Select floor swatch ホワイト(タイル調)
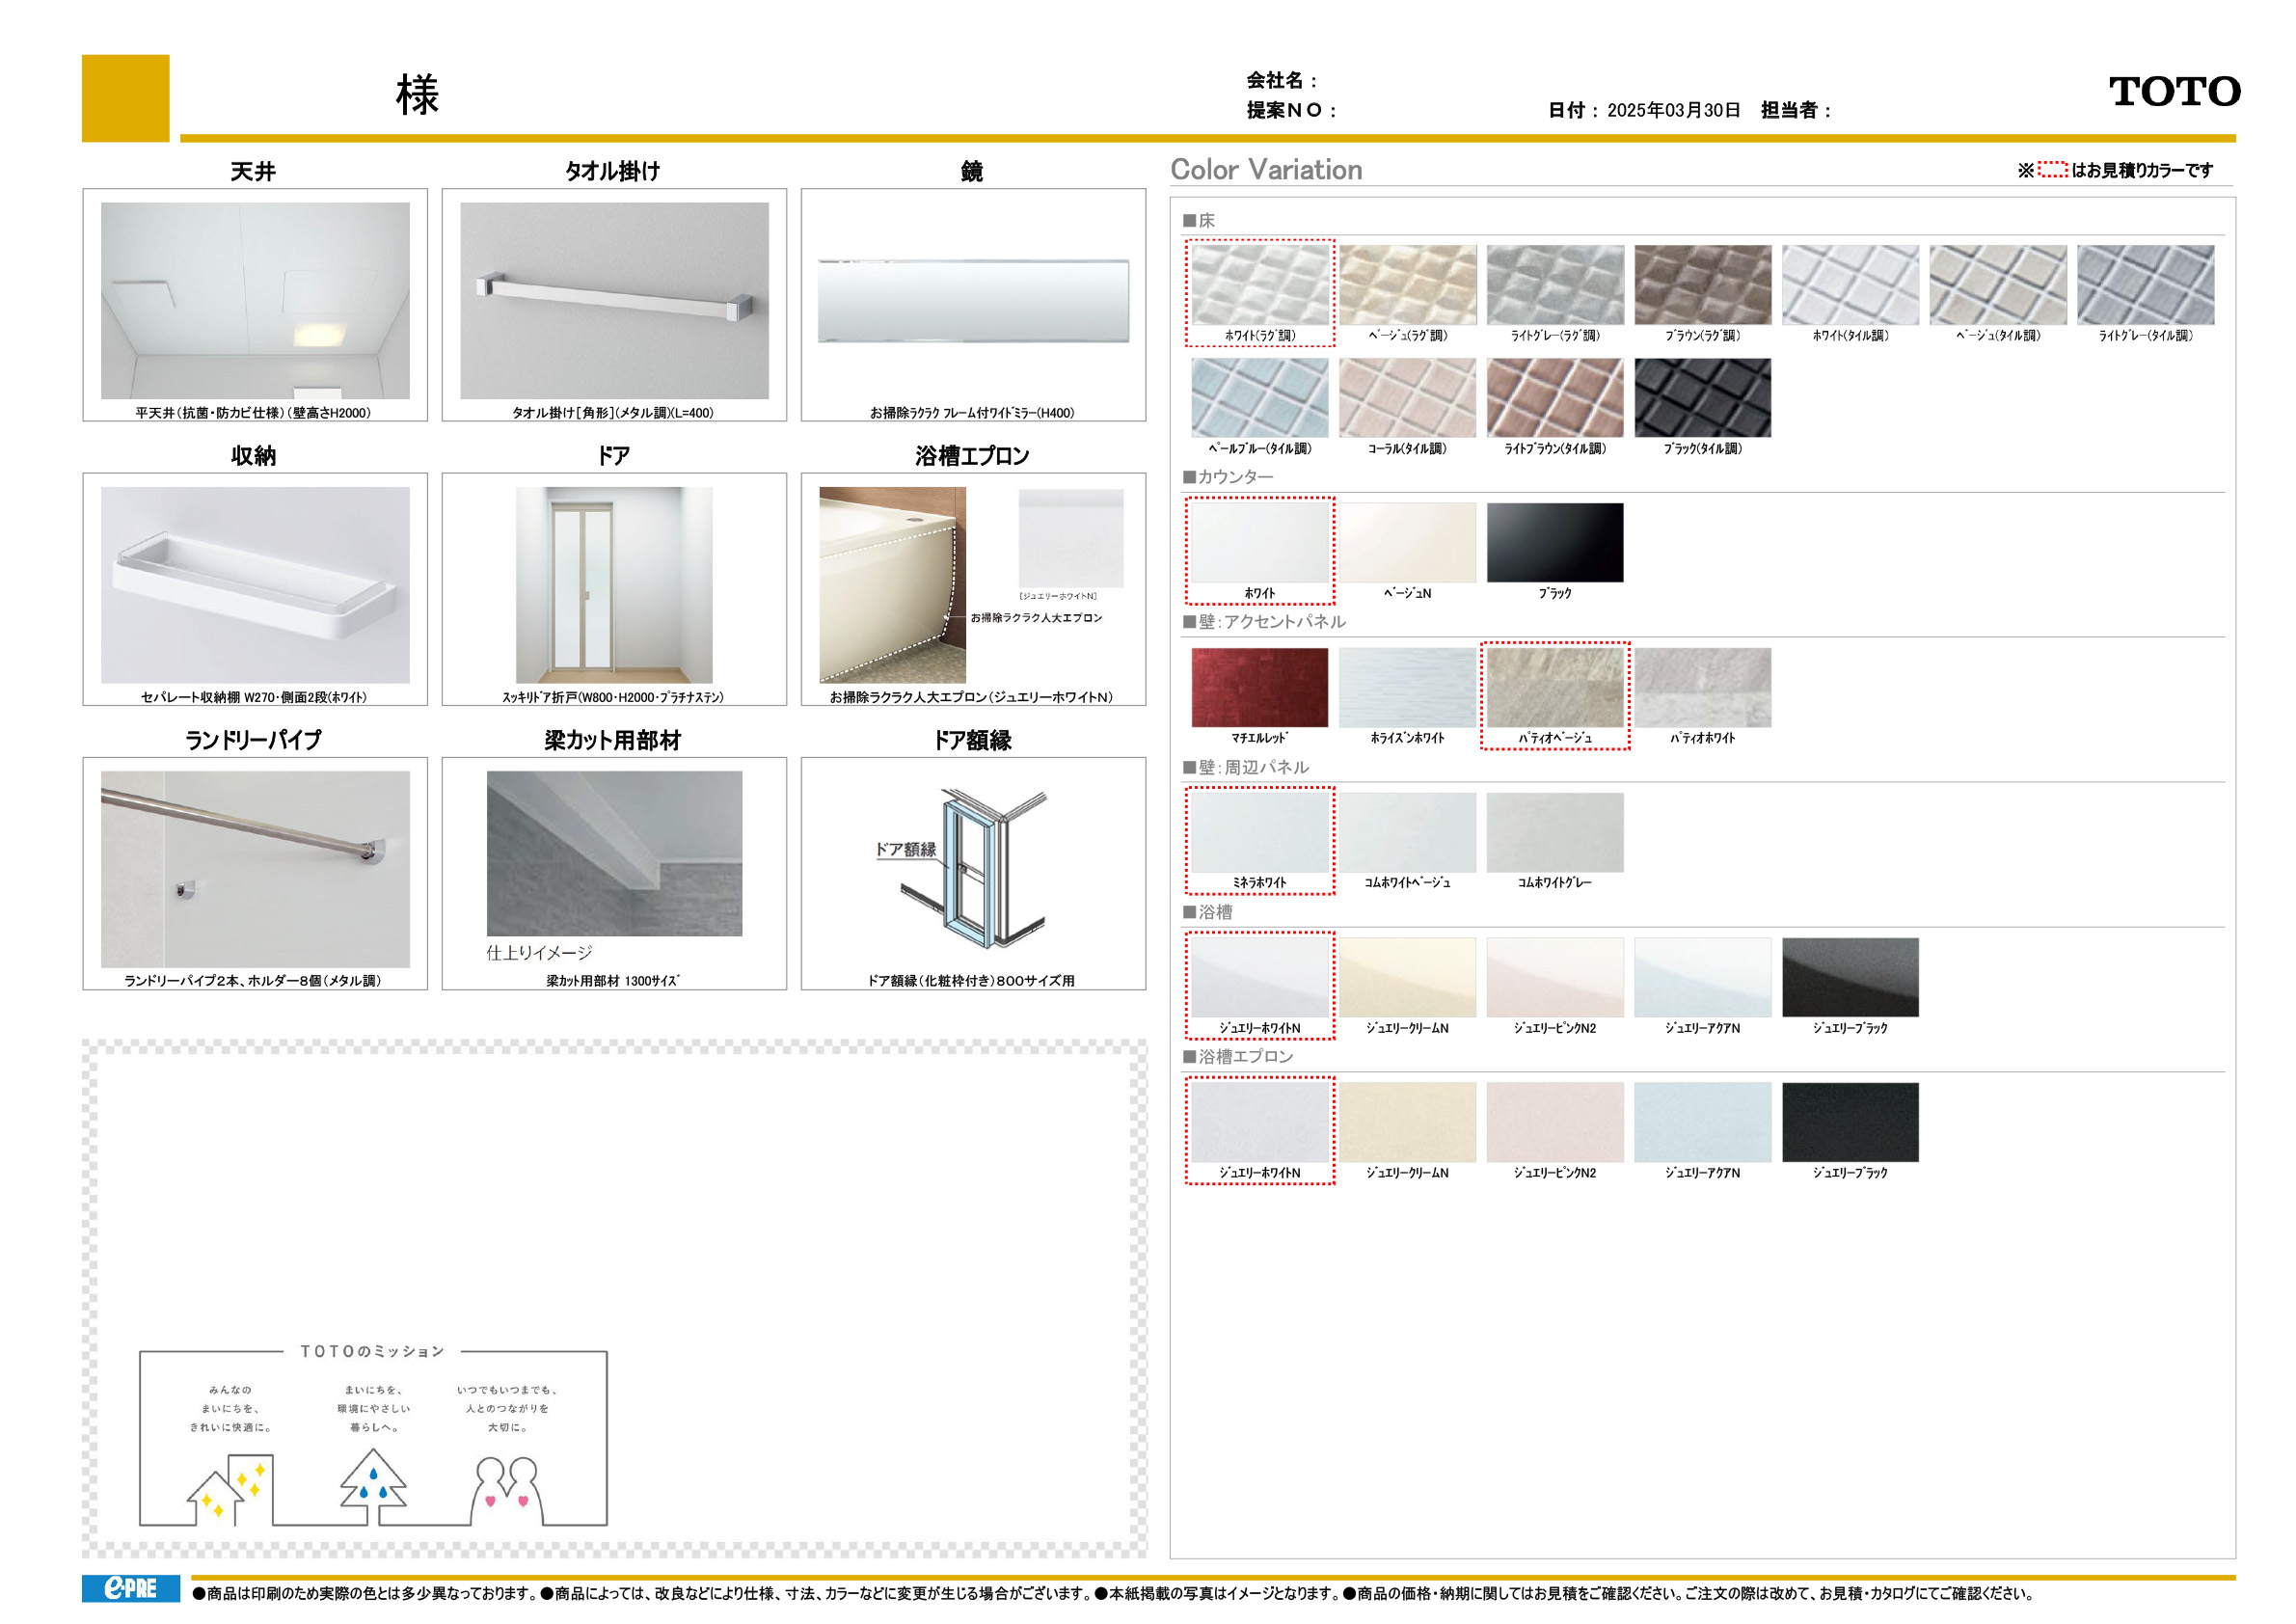This screenshot has width=2296, height=1624. pos(1850,285)
